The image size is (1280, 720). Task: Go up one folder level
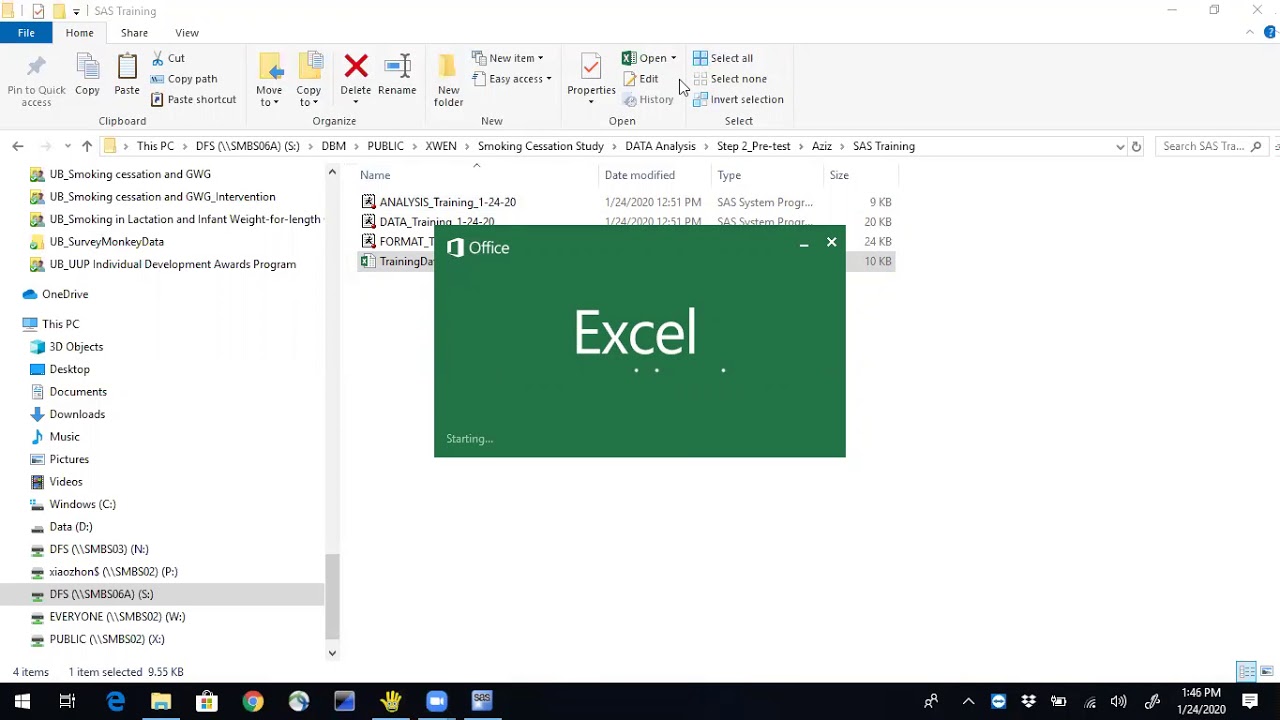click(x=87, y=146)
